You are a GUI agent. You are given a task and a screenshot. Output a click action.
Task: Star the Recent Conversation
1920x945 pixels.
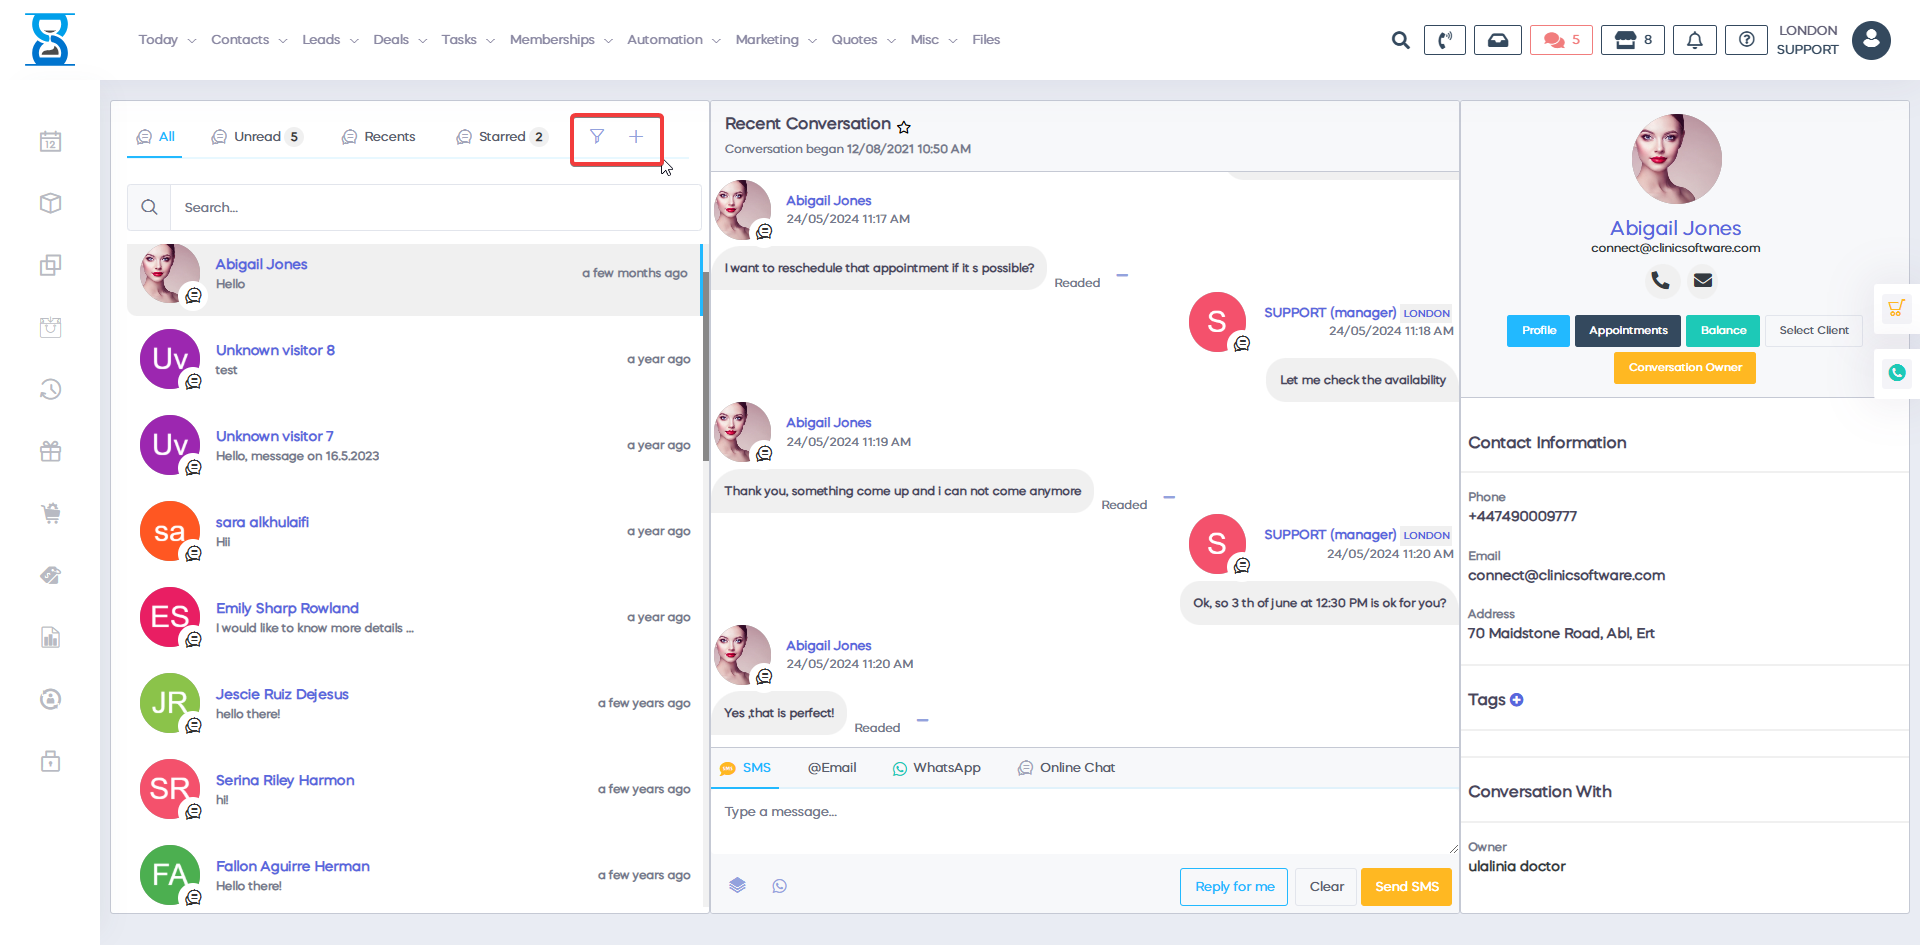point(904,127)
